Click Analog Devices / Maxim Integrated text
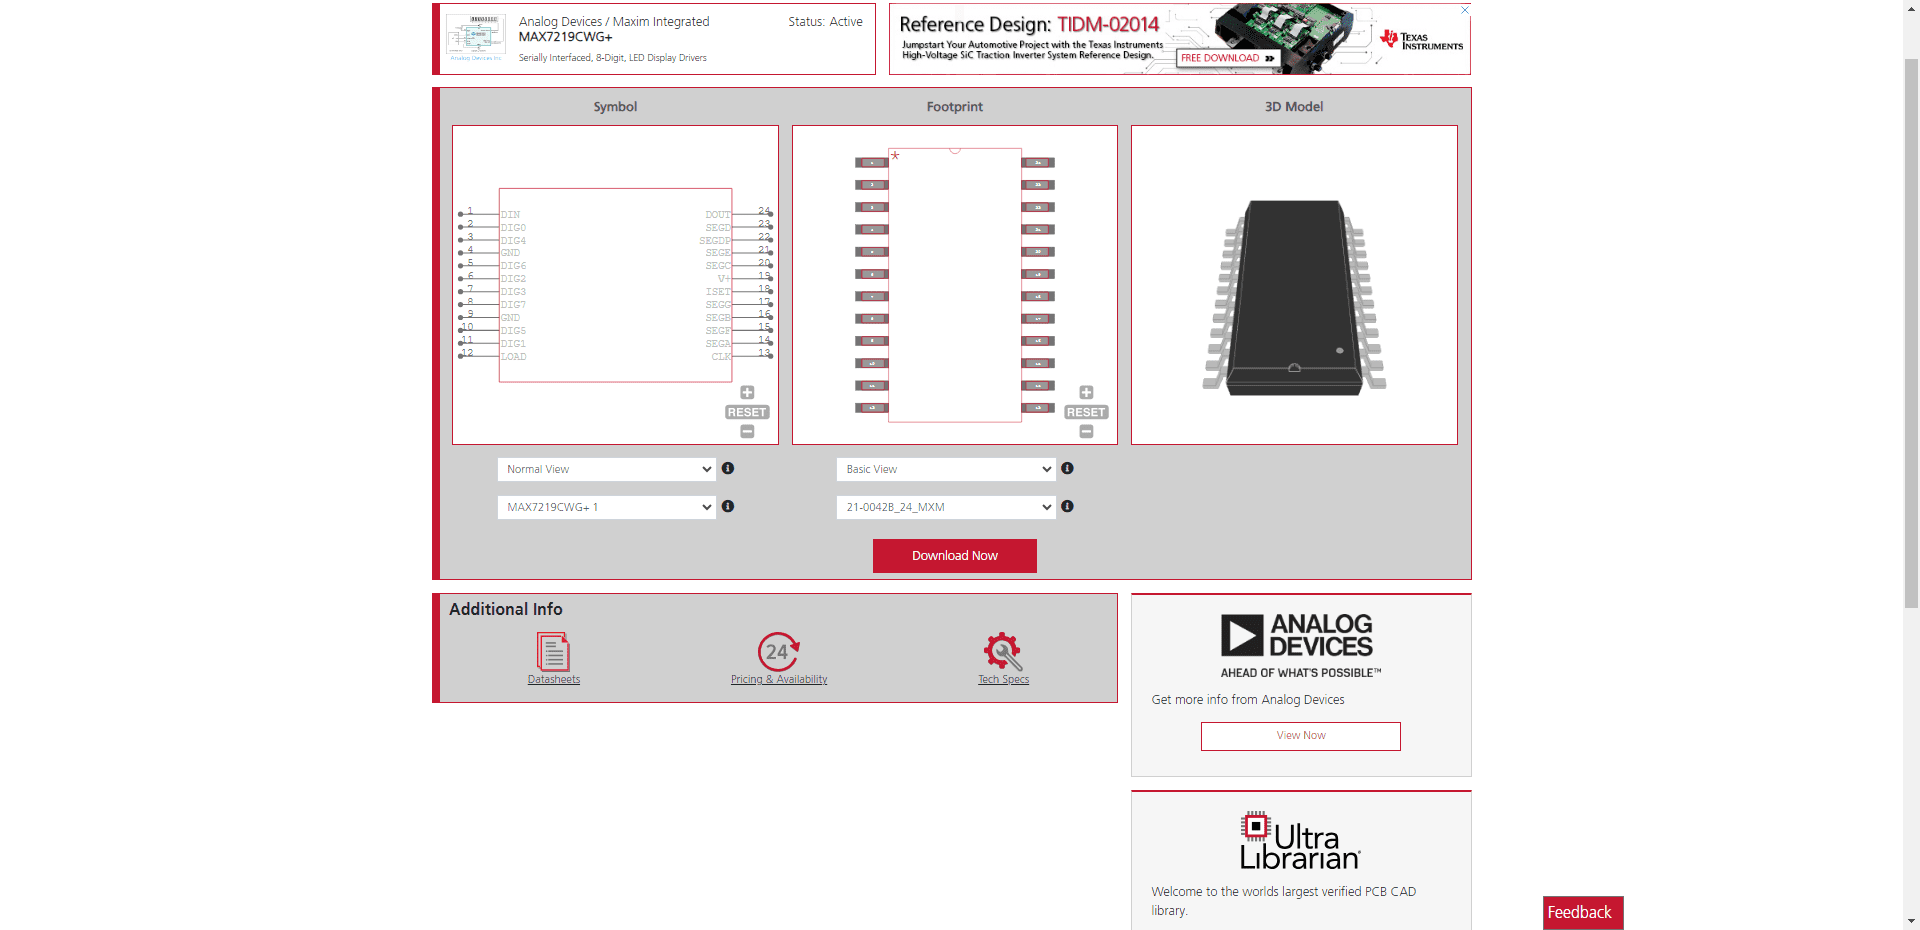1920x930 pixels. pyautogui.click(x=614, y=22)
